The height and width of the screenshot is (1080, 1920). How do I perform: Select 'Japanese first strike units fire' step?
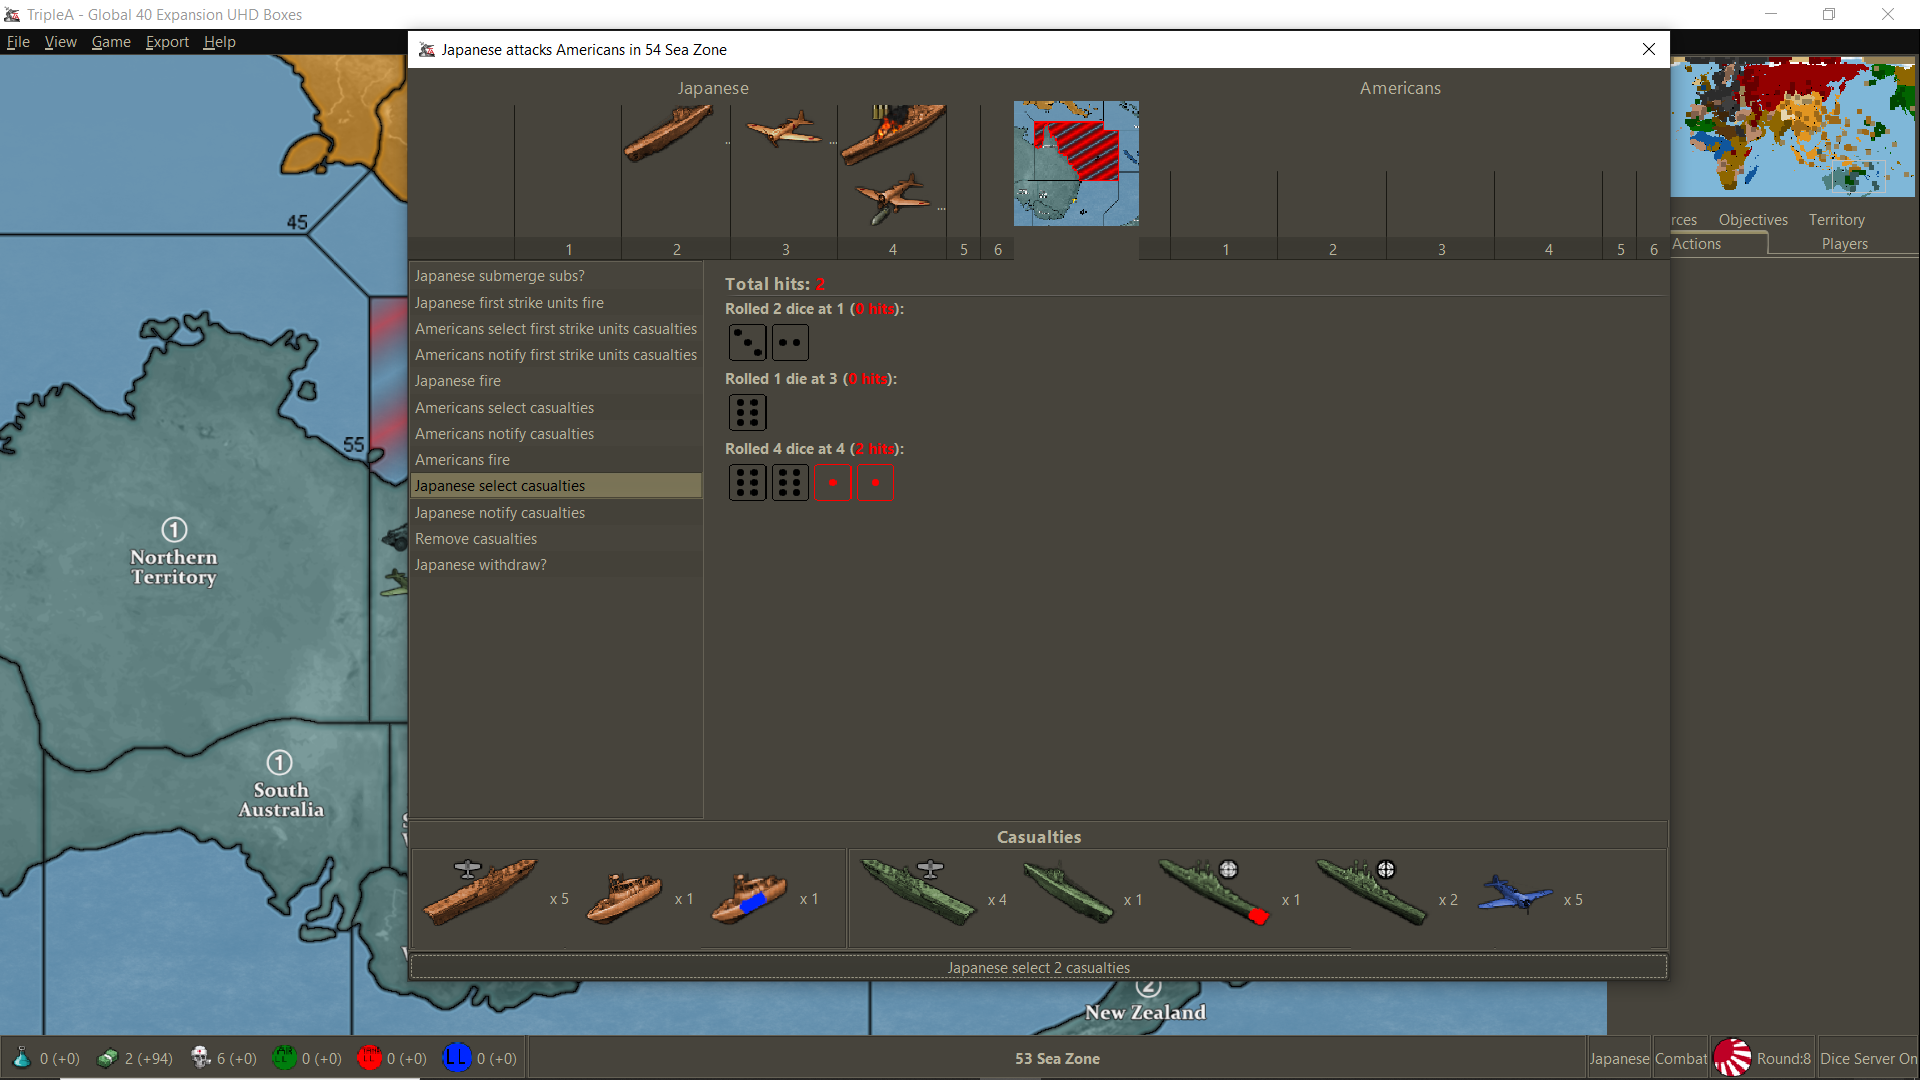pyautogui.click(x=556, y=303)
